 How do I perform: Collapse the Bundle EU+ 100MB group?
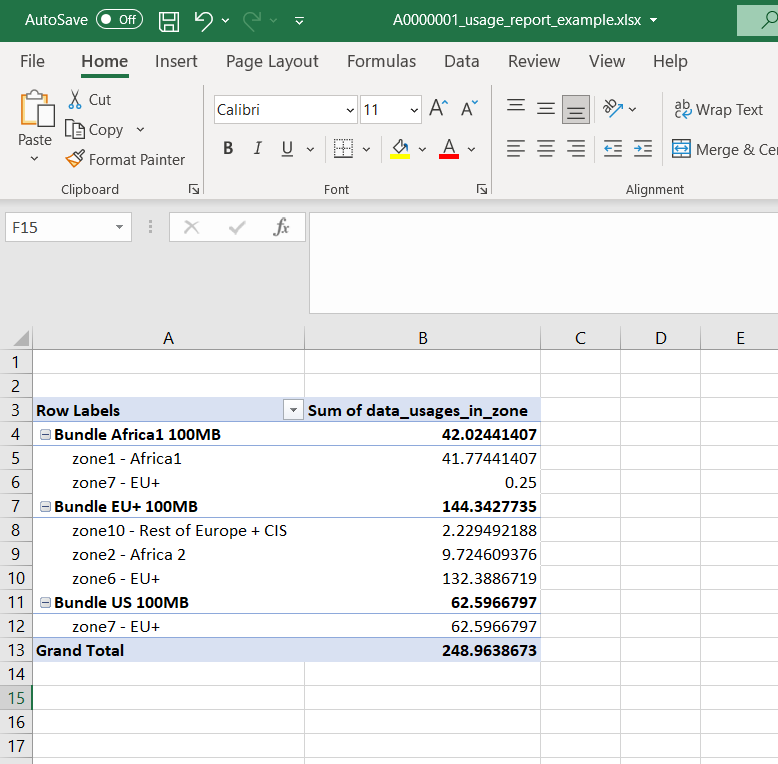(x=45, y=507)
